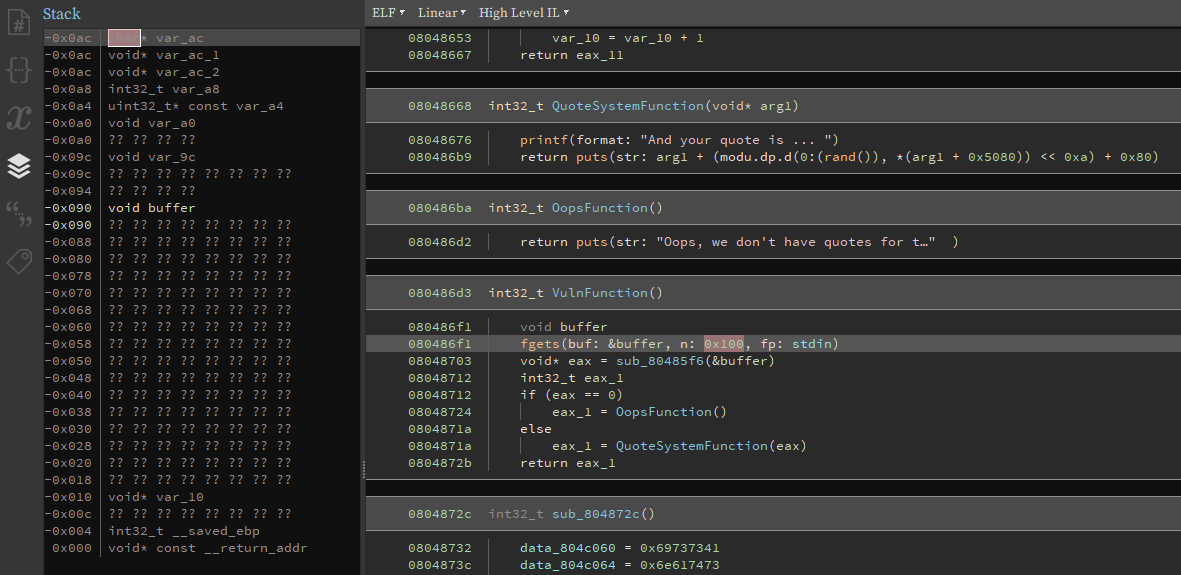Image resolution: width=1181 pixels, height=575 pixels.
Task: Open the Strings sidebar panel
Action: coord(19,213)
